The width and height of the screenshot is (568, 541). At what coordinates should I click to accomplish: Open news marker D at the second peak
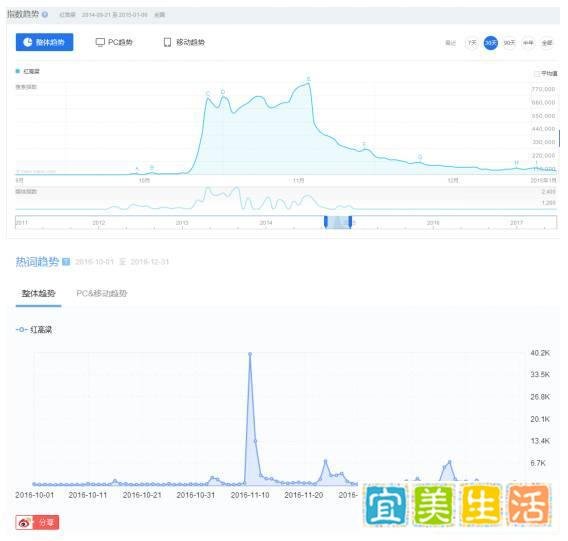coord(223,92)
